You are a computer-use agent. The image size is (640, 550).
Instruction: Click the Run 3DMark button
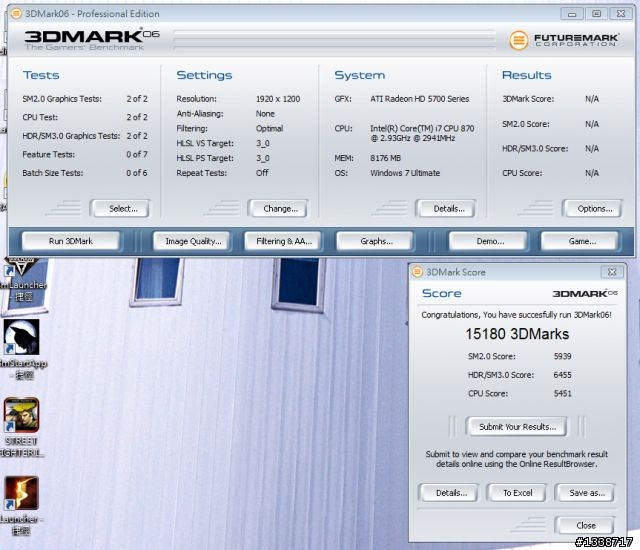pos(71,241)
